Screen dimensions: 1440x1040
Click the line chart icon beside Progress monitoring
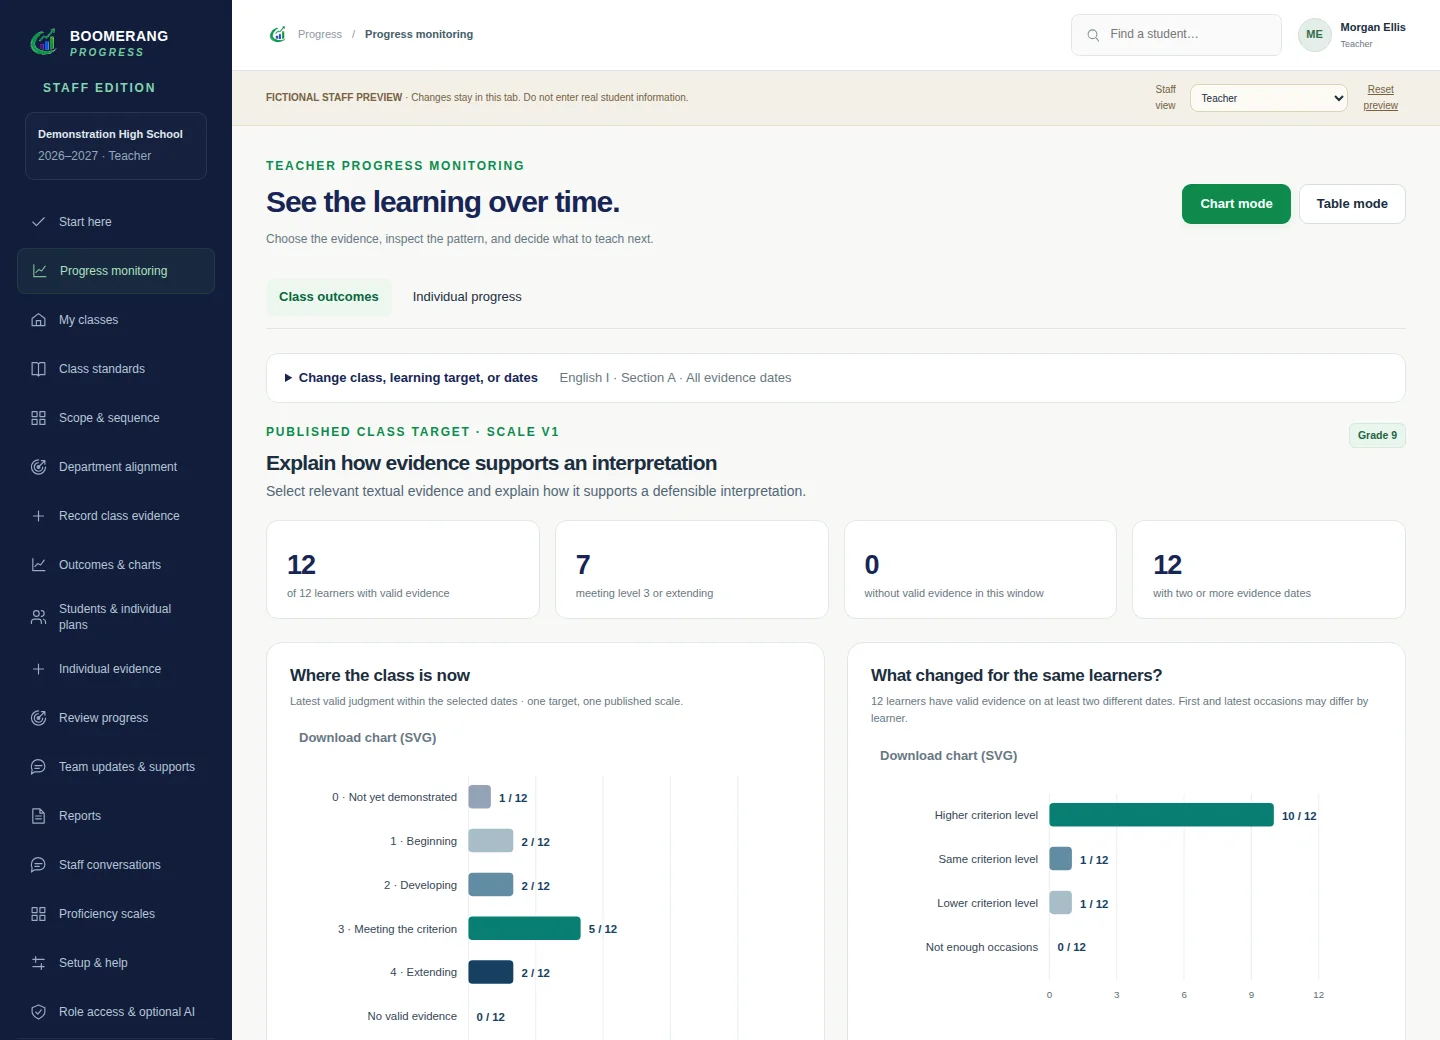(x=39, y=271)
